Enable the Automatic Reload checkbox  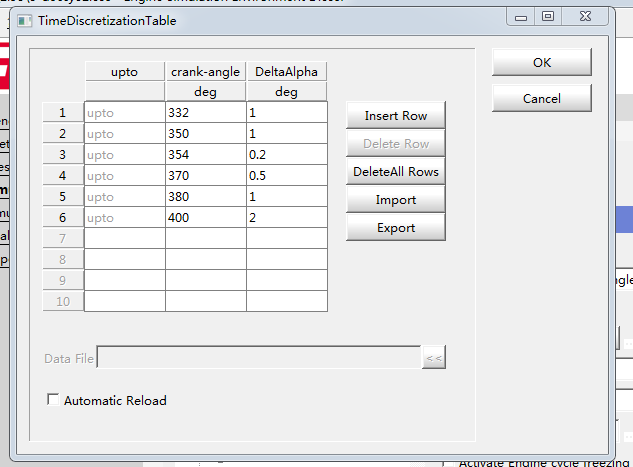tap(54, 401)
